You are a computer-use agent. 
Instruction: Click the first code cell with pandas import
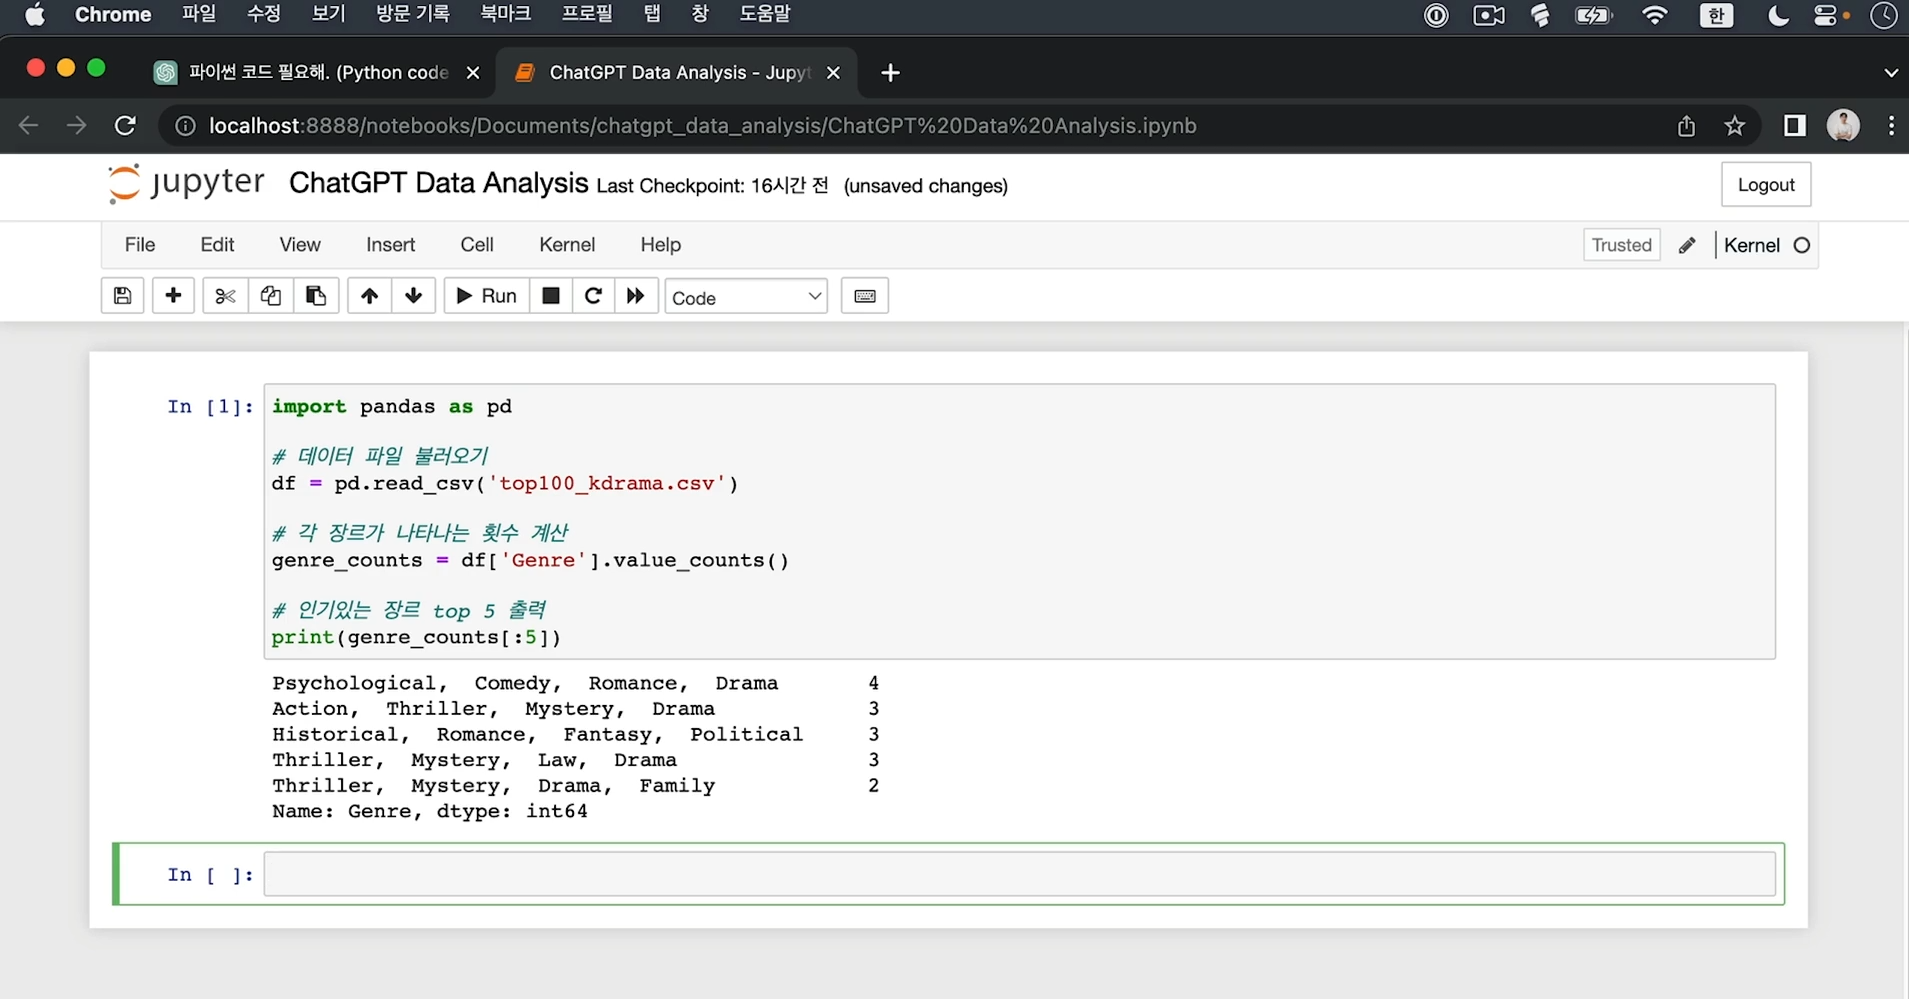(1019, 521)
